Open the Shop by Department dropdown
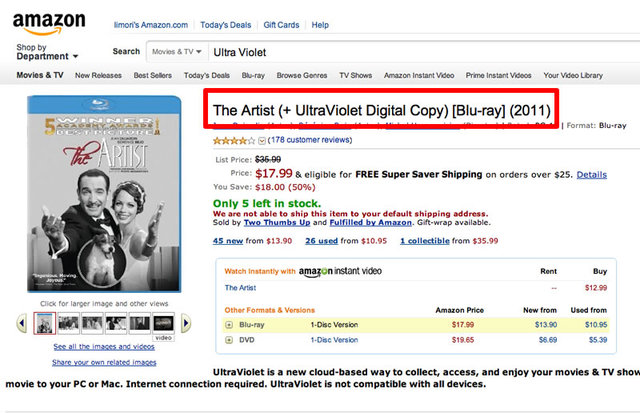640x413 pixels. pos(47,56)
